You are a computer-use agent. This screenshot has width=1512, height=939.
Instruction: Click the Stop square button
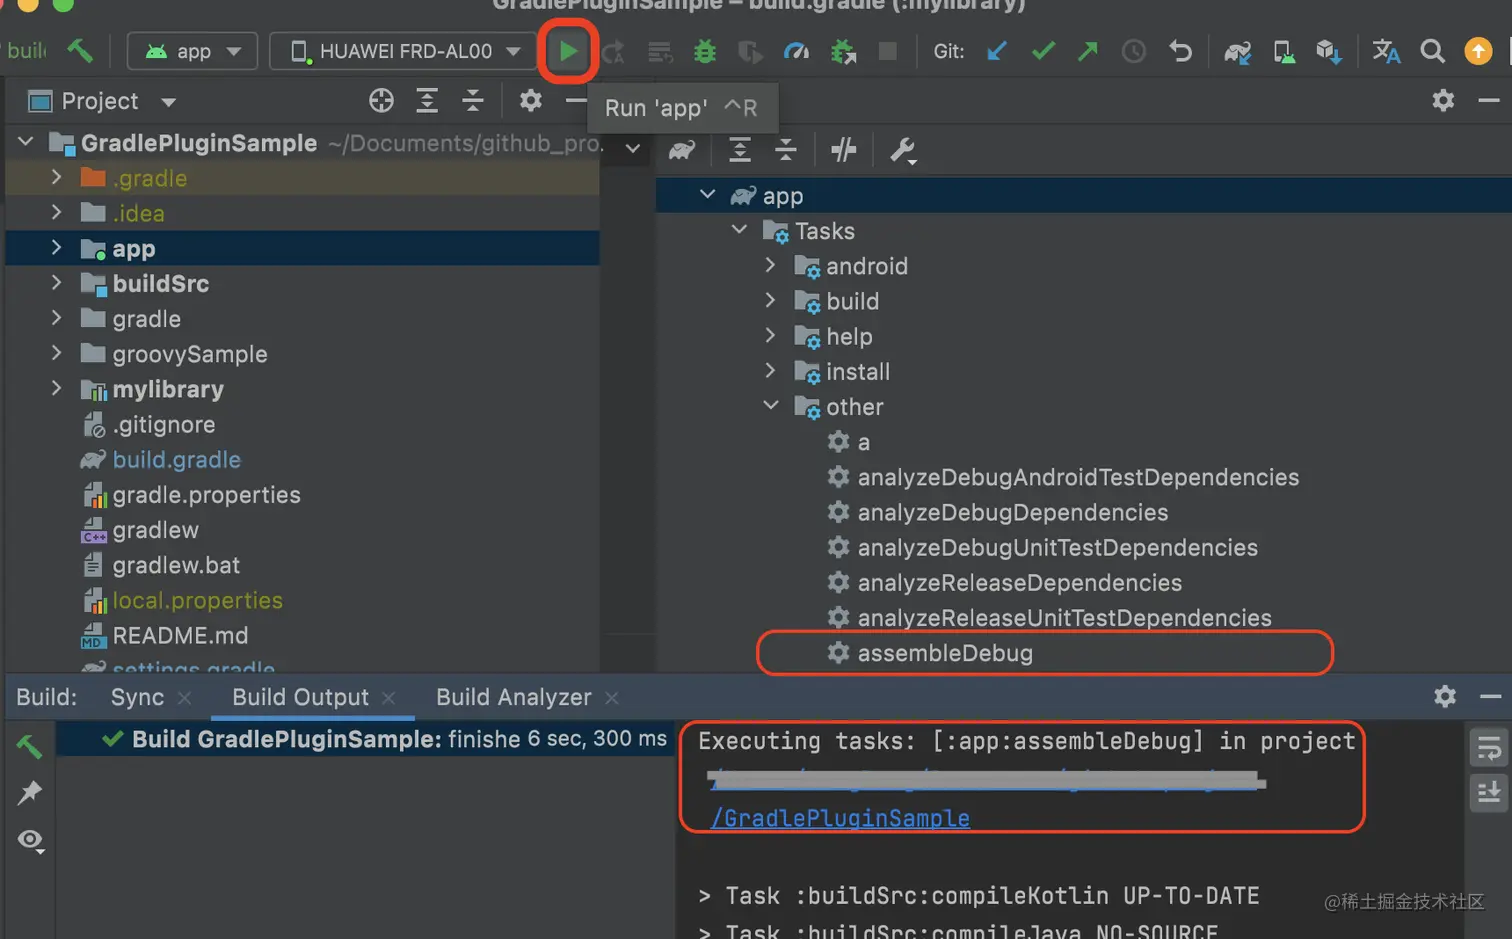[x=887, y=51]
